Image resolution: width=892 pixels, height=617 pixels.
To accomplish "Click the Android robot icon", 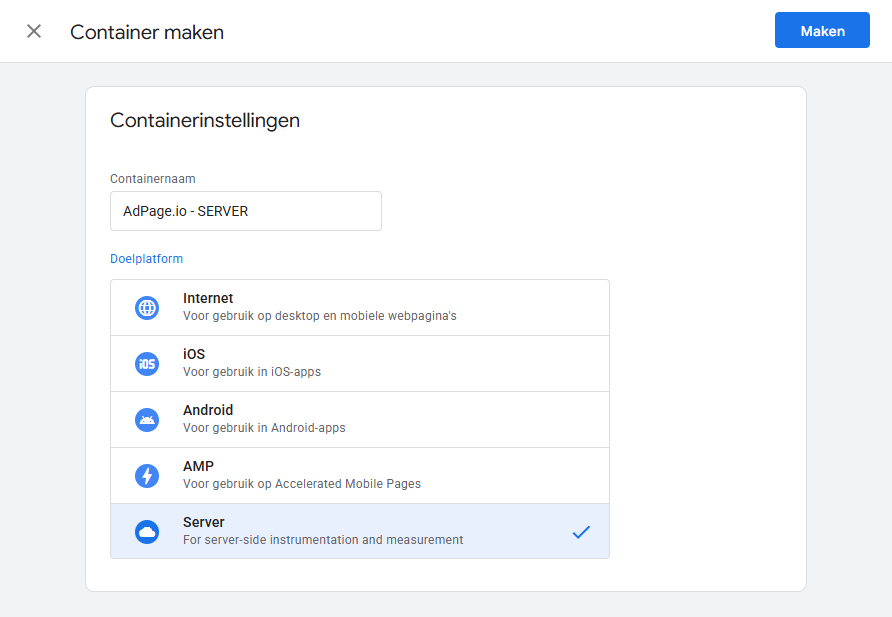I will point(147,420).
